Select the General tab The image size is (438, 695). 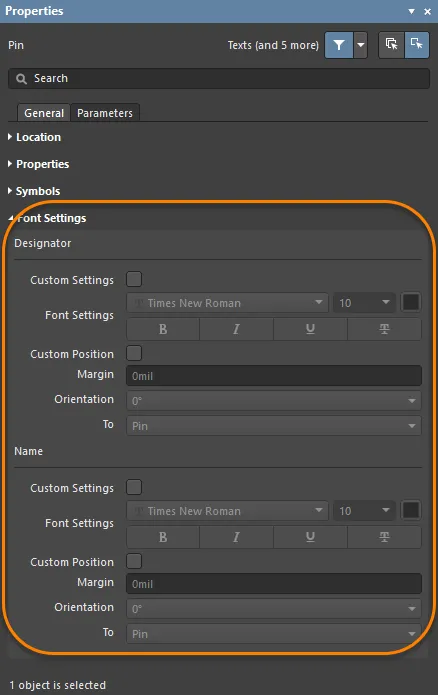tap(44, 113)
